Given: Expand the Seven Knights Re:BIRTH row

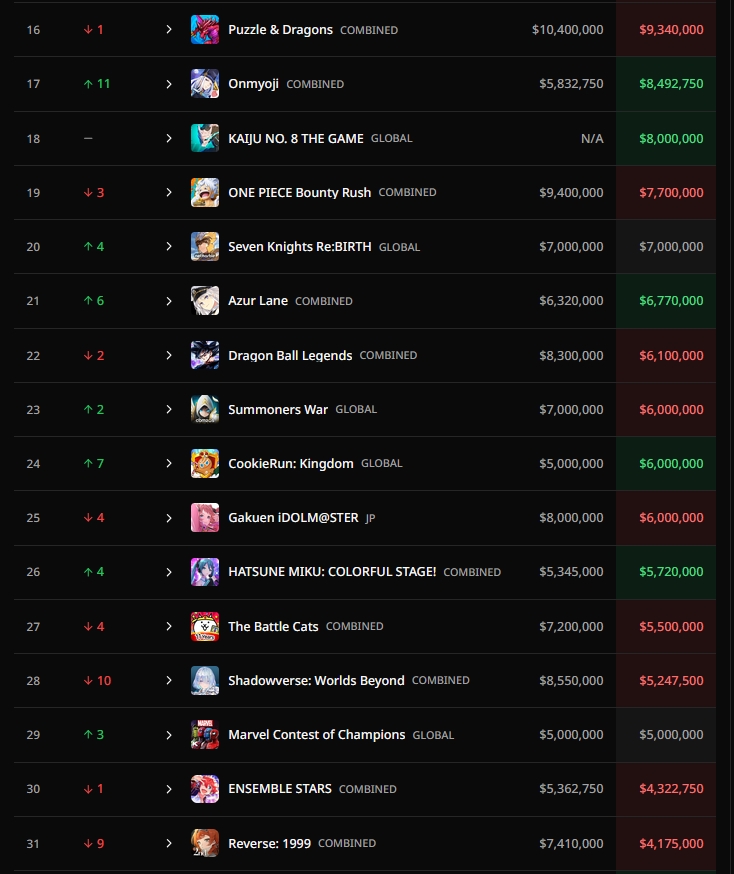Looking at the screenshot, I should 169,247.
